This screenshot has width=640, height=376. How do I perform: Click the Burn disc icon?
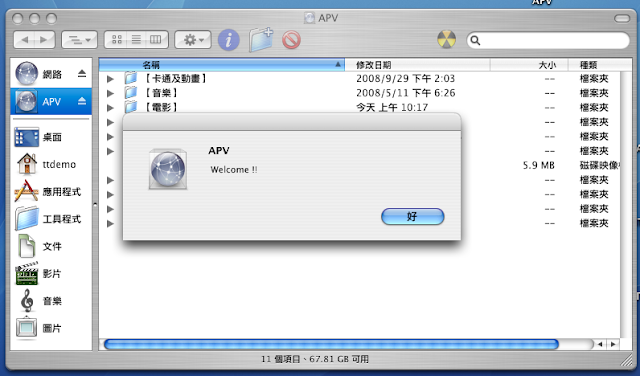pyautogui.click(x=447, y=40)
